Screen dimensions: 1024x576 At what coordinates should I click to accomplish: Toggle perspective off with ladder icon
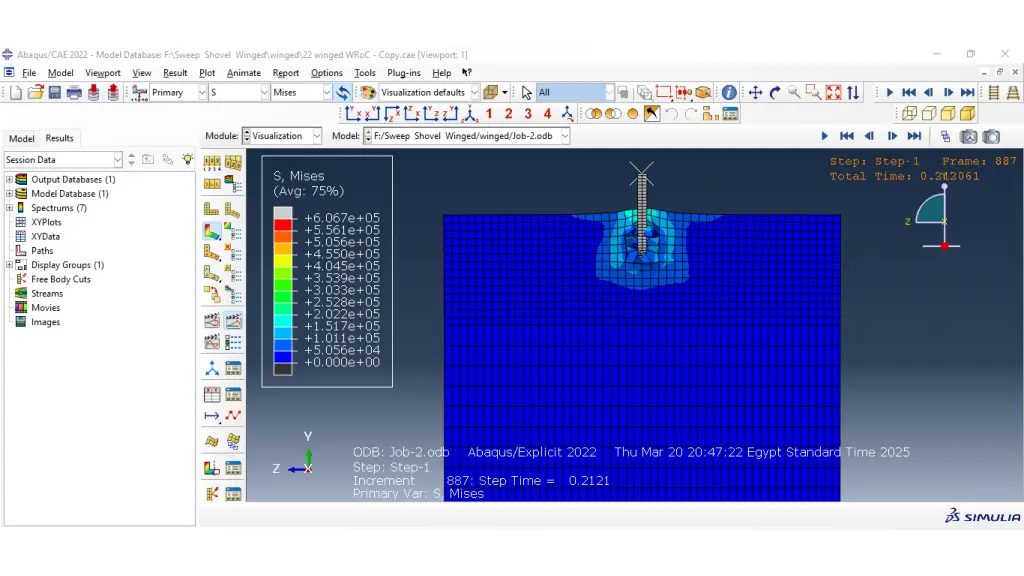tap(994, 93)
